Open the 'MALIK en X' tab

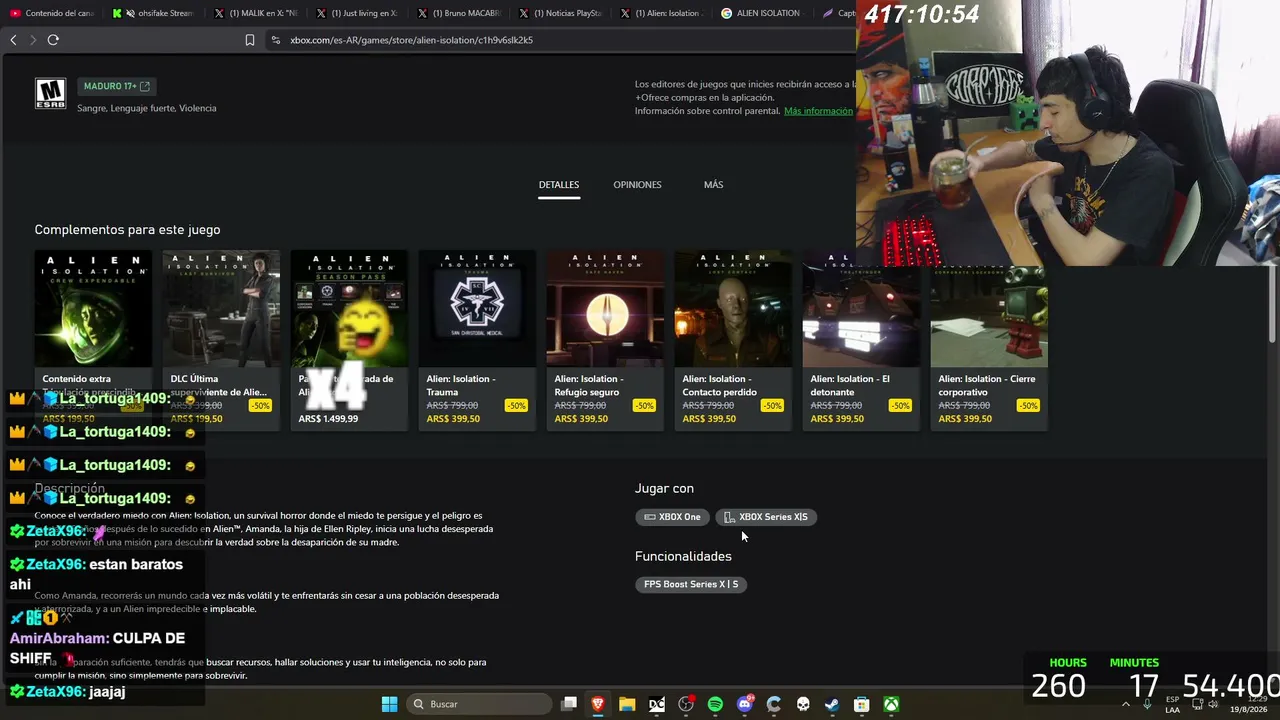click(x=255, y=13)
